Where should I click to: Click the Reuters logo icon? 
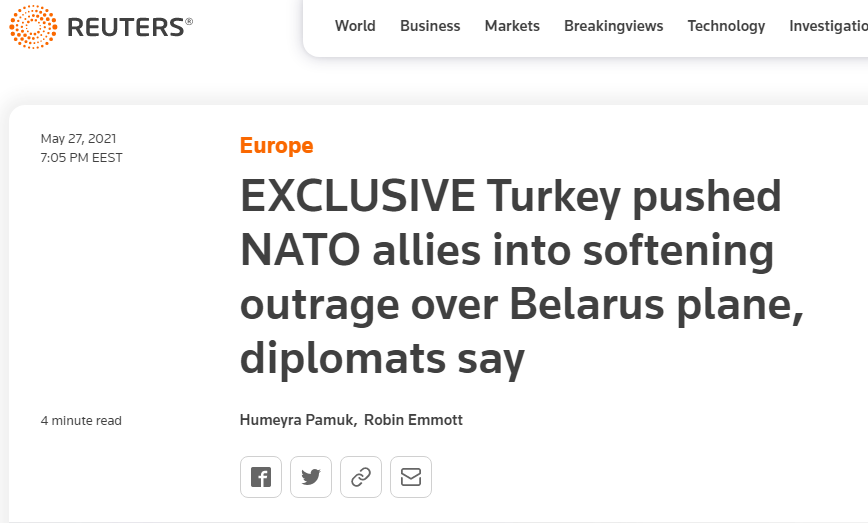[x=32, y=27]
